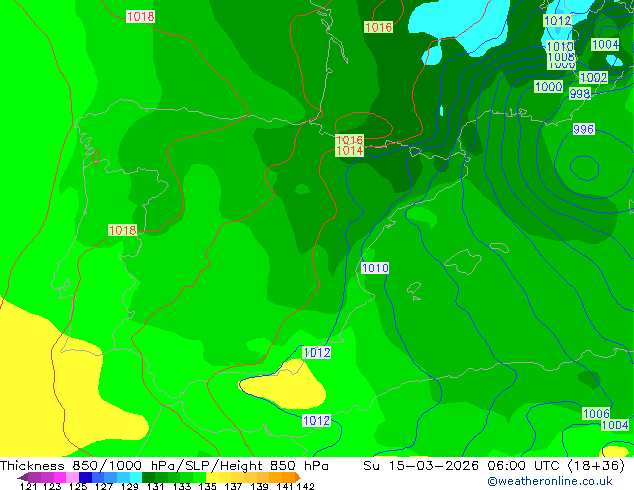Click the '06:00 UTC (18+36)' time text

pyautogui.click(x=556, y=466)
